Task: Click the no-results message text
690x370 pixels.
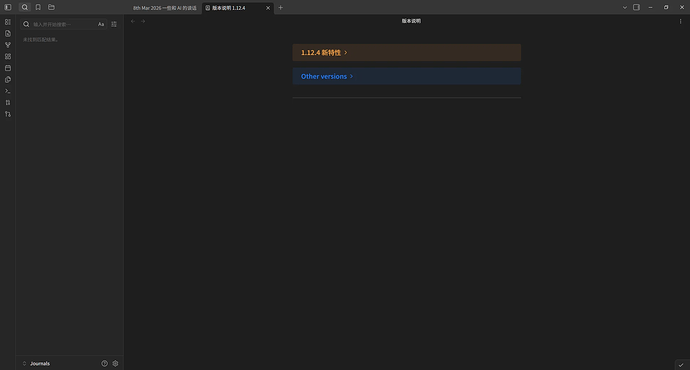Action: 40,40
